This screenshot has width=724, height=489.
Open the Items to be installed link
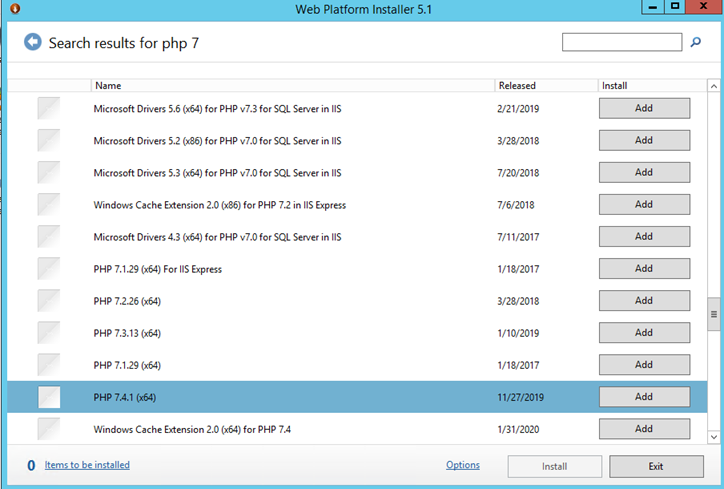[x=87, y=465]
